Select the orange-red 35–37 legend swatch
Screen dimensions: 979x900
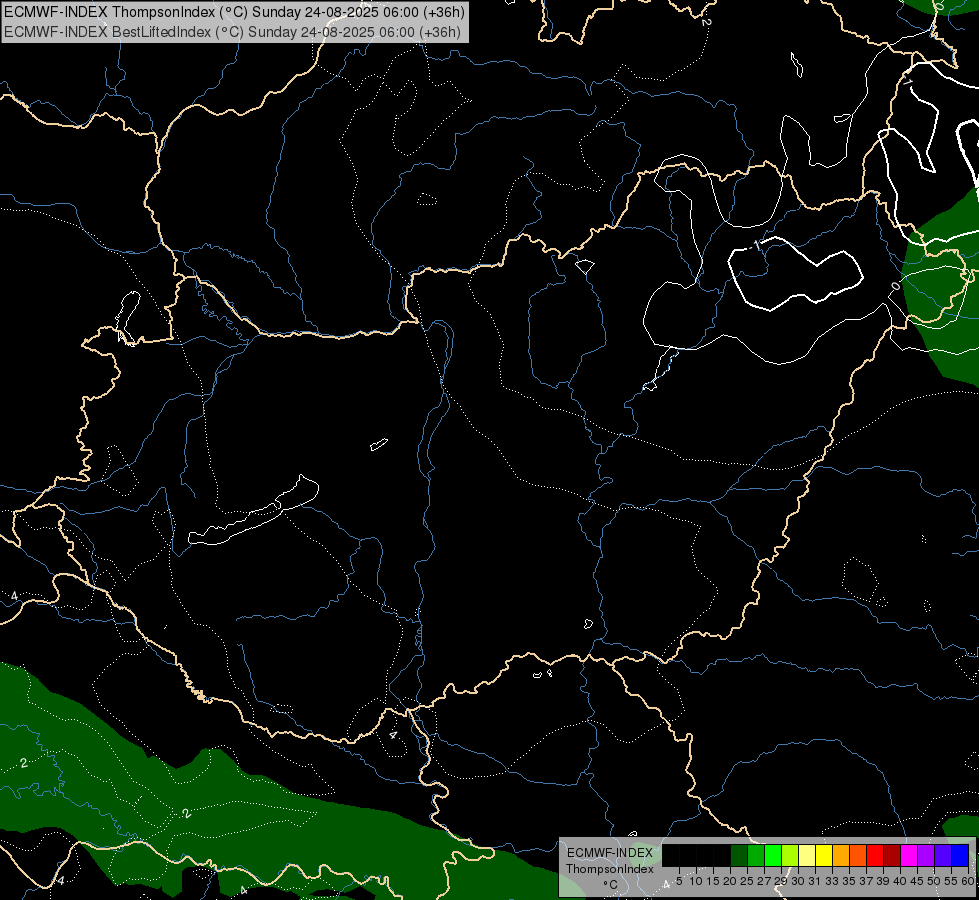pyautogui.click(x=858, y=855)
